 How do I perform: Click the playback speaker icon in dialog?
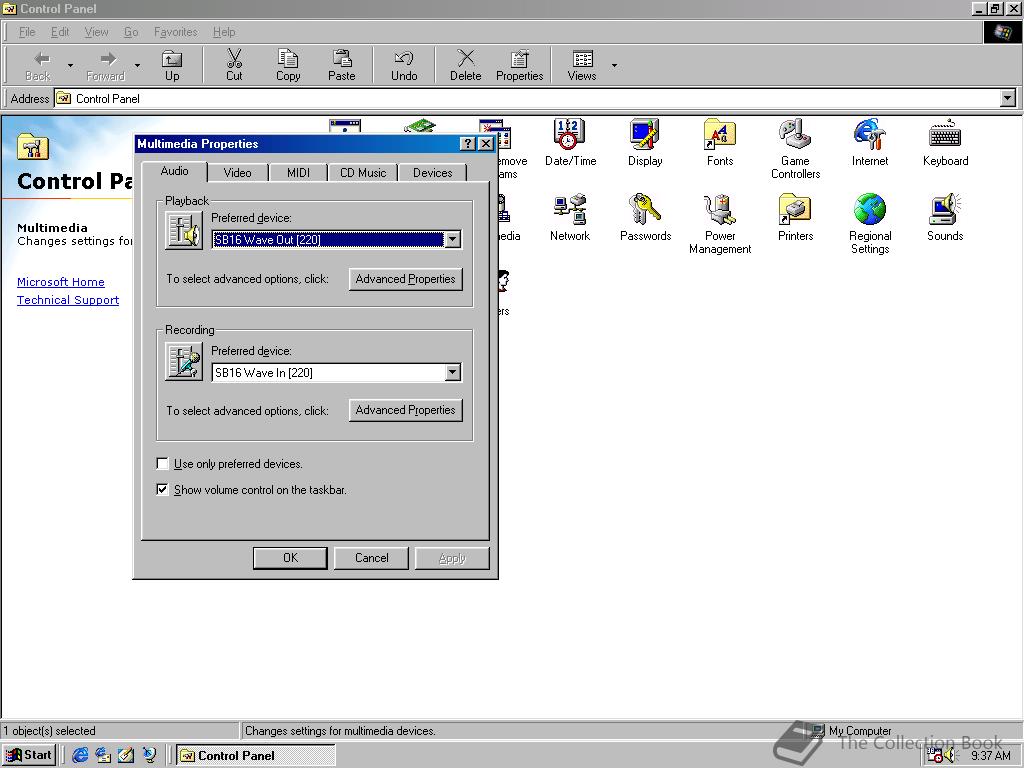(x=184, y=231)
